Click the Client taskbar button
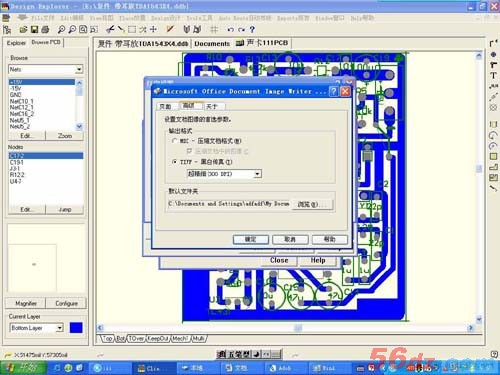The image size is (500, 375). [x=153, y=368]
